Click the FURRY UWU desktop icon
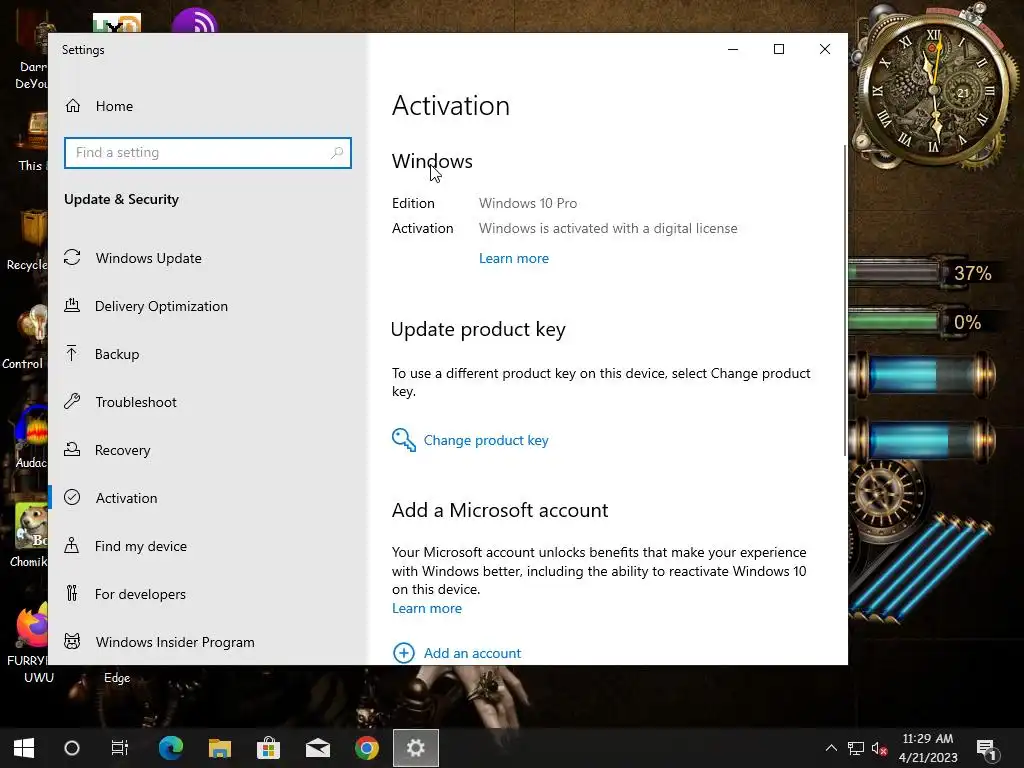The image size is (1024, 768). click(x=29, y=643)
